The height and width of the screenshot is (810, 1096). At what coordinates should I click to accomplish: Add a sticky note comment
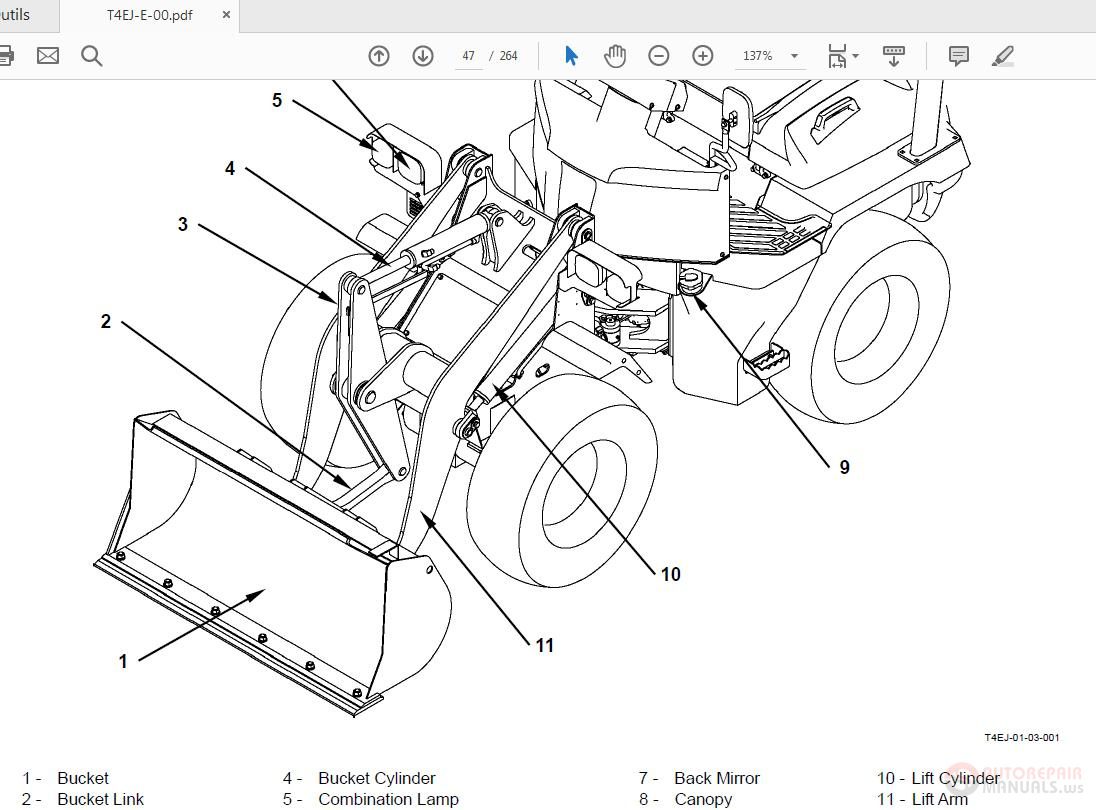959,56
